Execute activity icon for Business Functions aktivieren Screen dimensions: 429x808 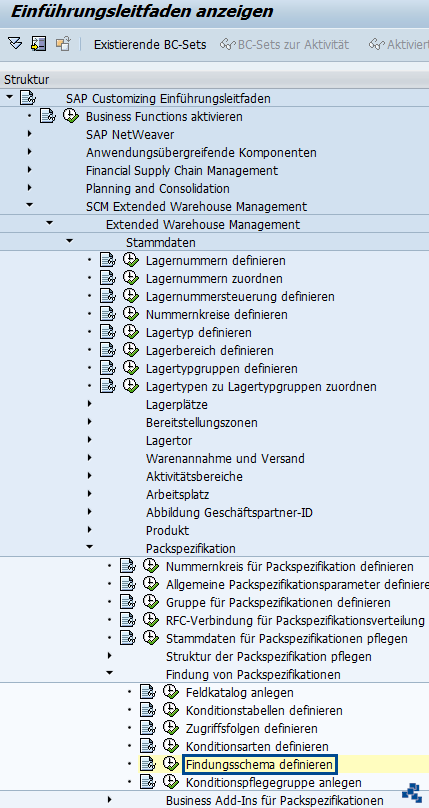pyautogui.click(x=71, y=116)
